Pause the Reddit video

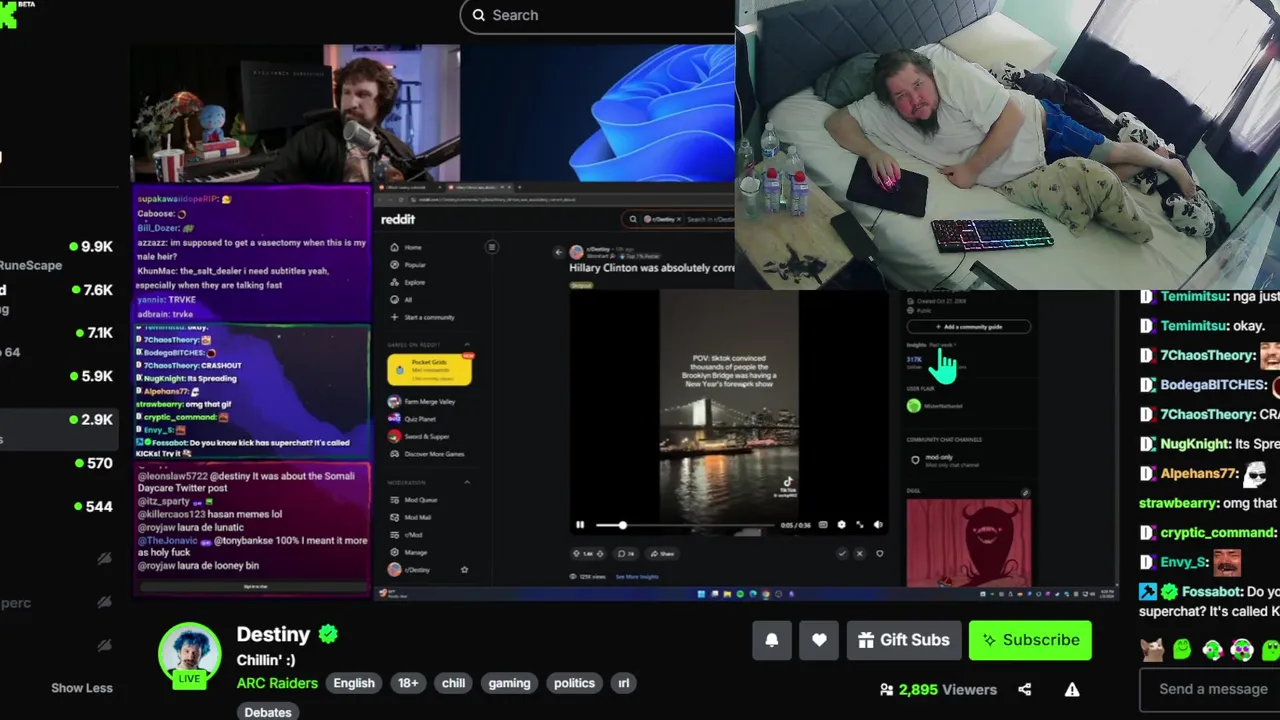(x=580, y=525)
